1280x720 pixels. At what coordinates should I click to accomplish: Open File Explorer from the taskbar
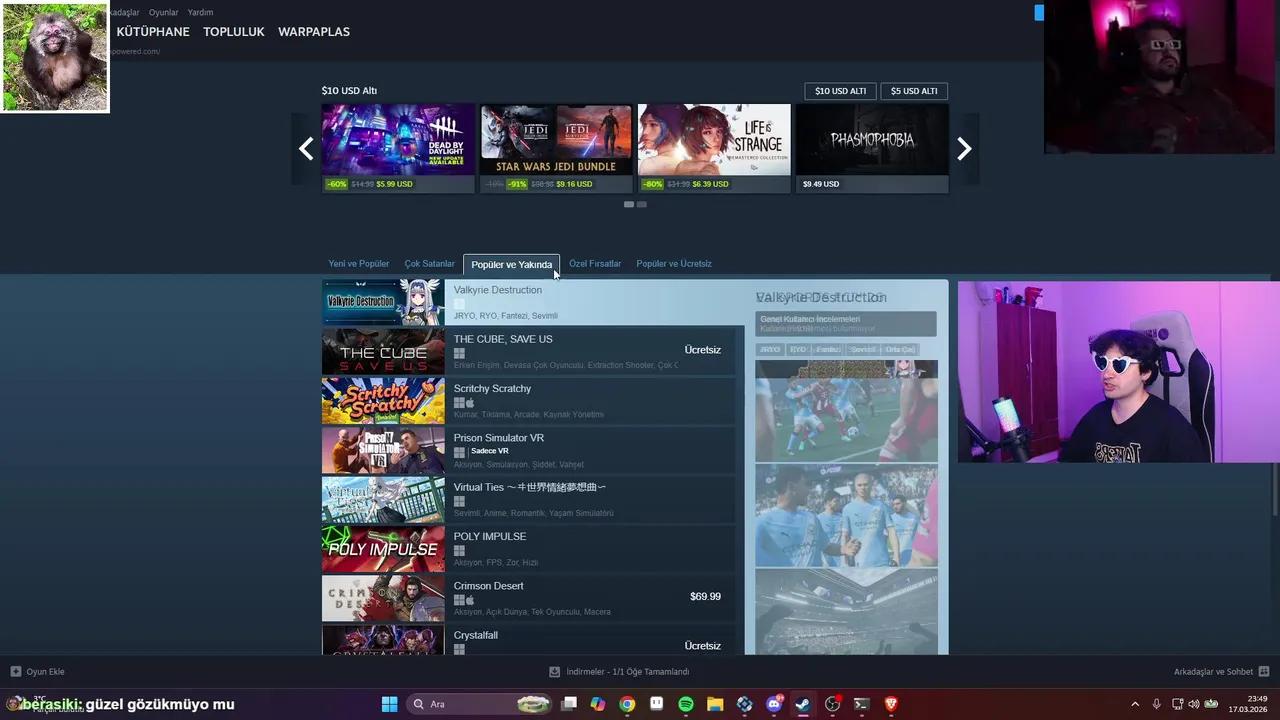pyautogui.click(x=715, y=704)
